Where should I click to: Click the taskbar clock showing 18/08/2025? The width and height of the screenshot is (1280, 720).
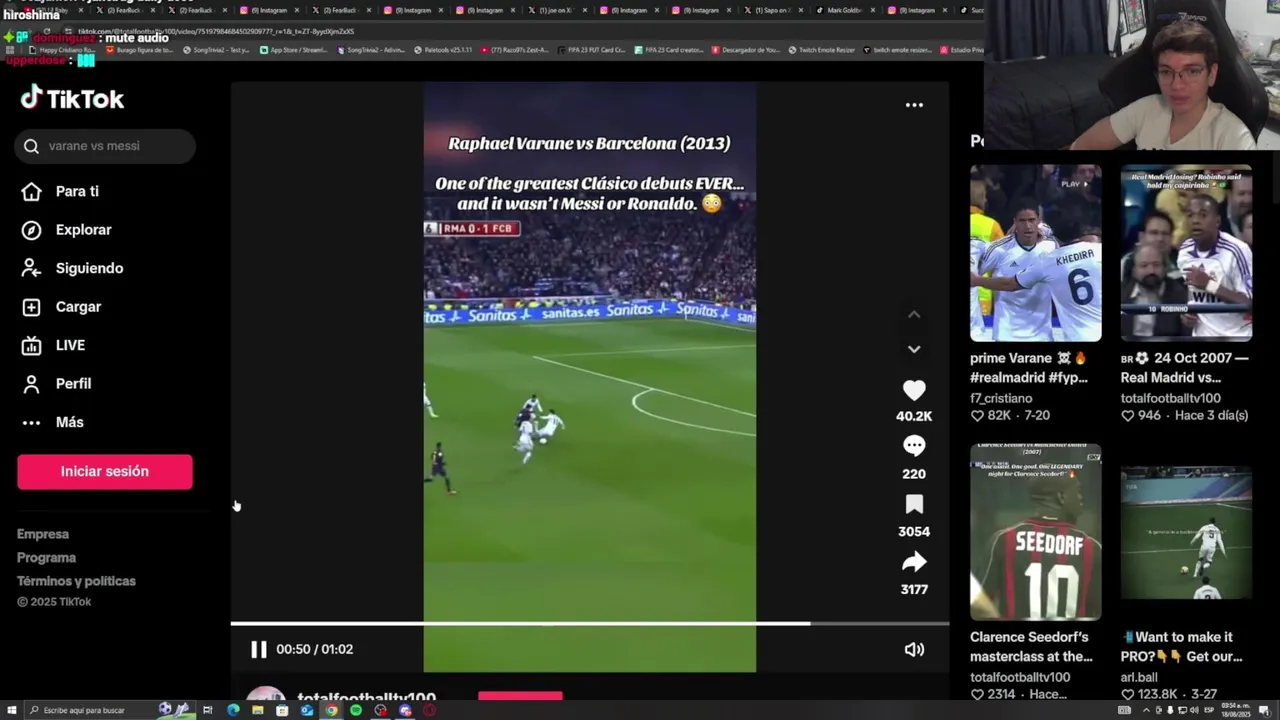click(x=1235, y=710)
